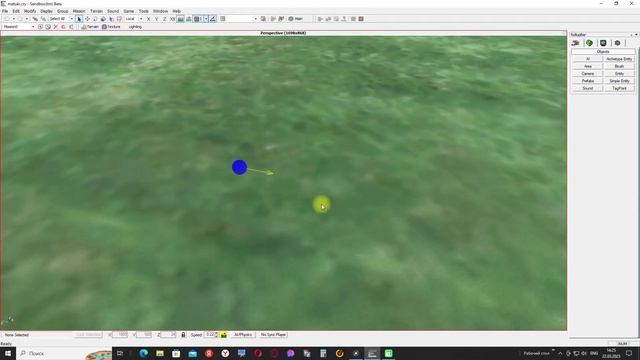Screen dimensions: 640x360
Task: Lock to XY plane
Action: (172, 19)
